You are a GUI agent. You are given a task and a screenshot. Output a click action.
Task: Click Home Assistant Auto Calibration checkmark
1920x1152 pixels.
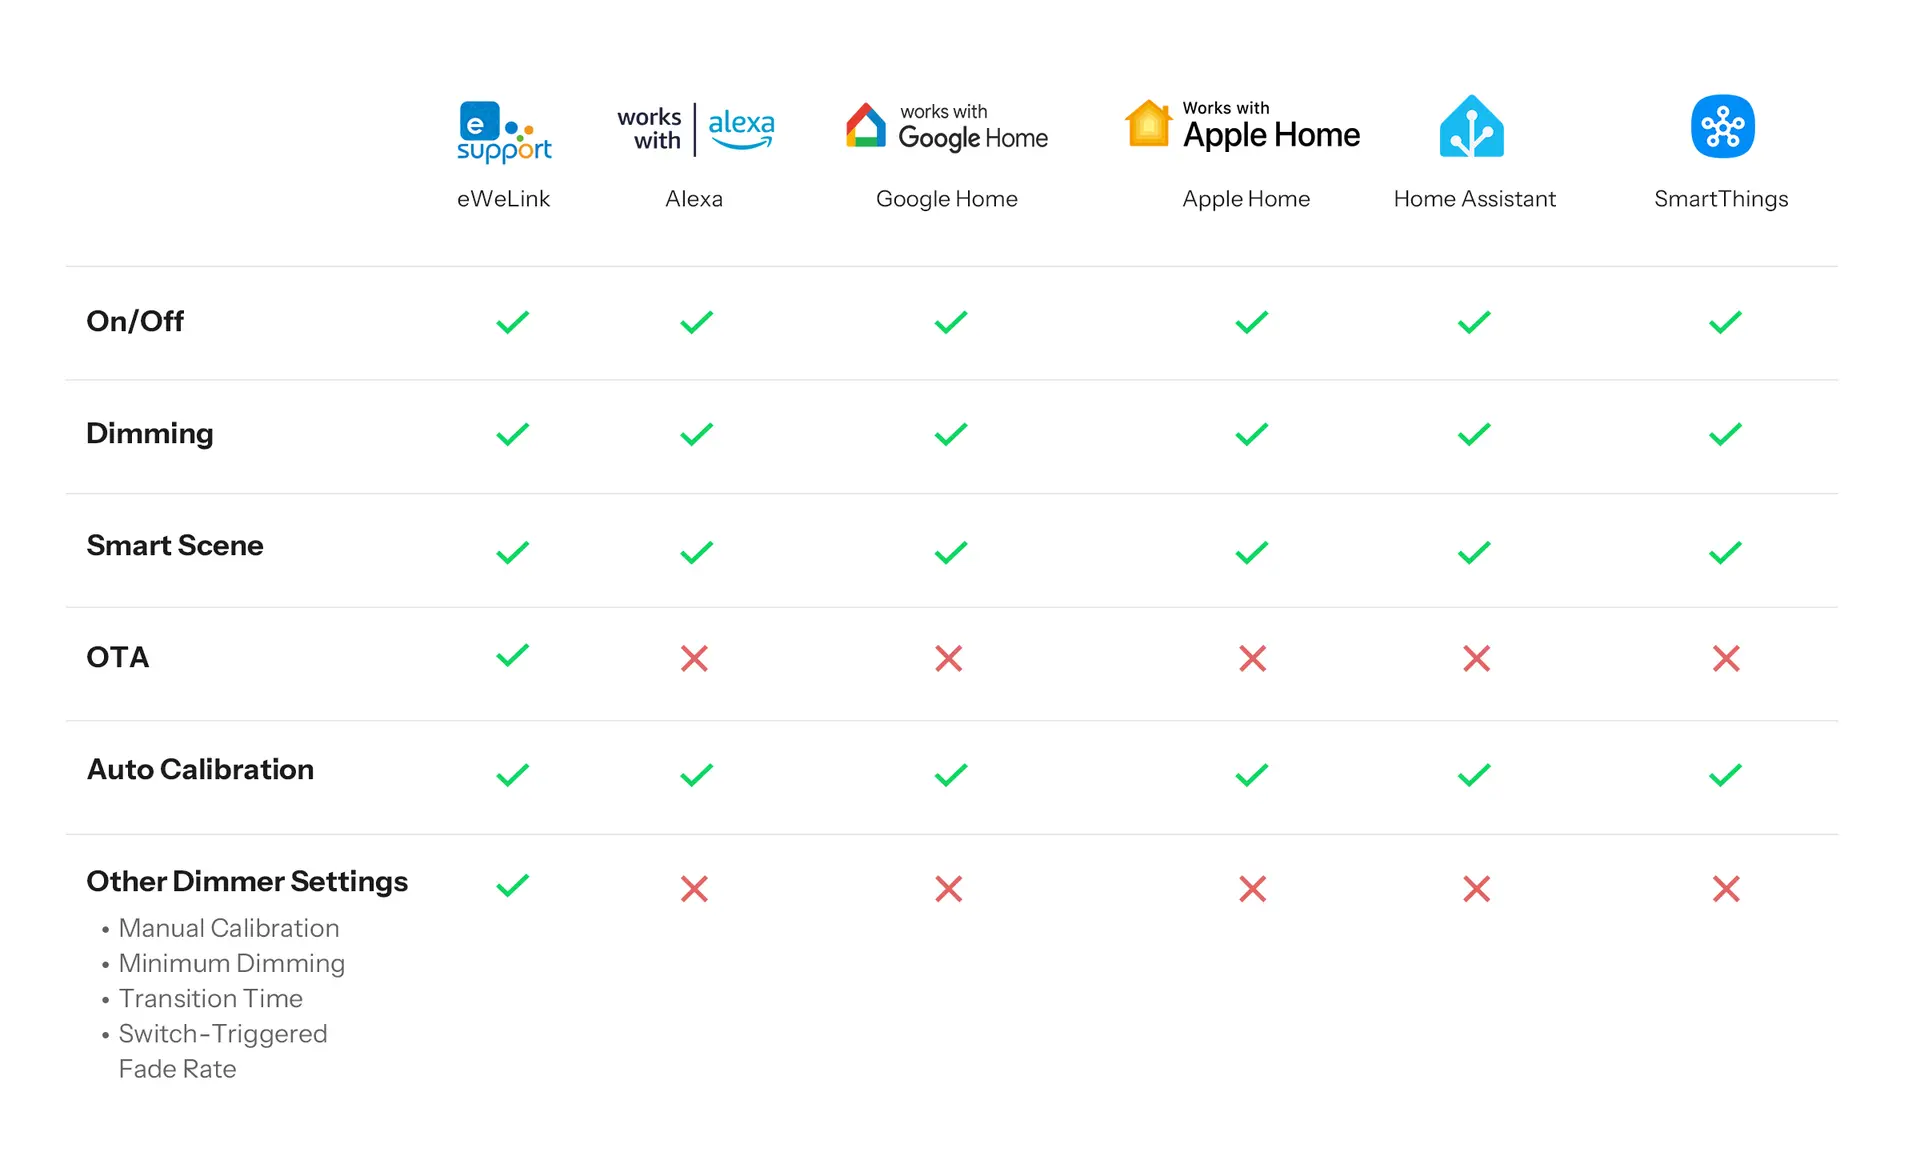(1474, 775)
